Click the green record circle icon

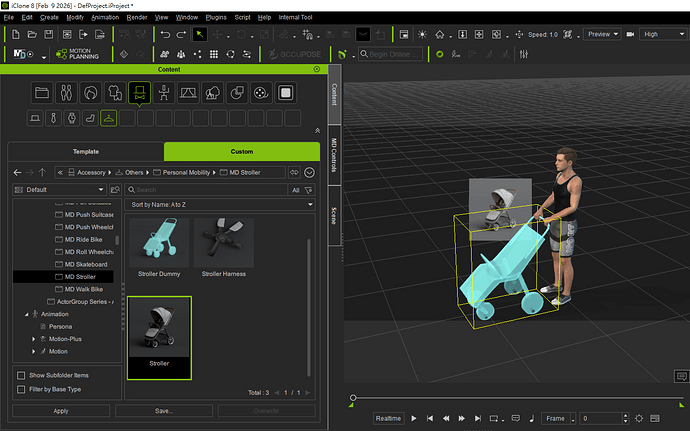pyautogui.click(x=439, y=54)
